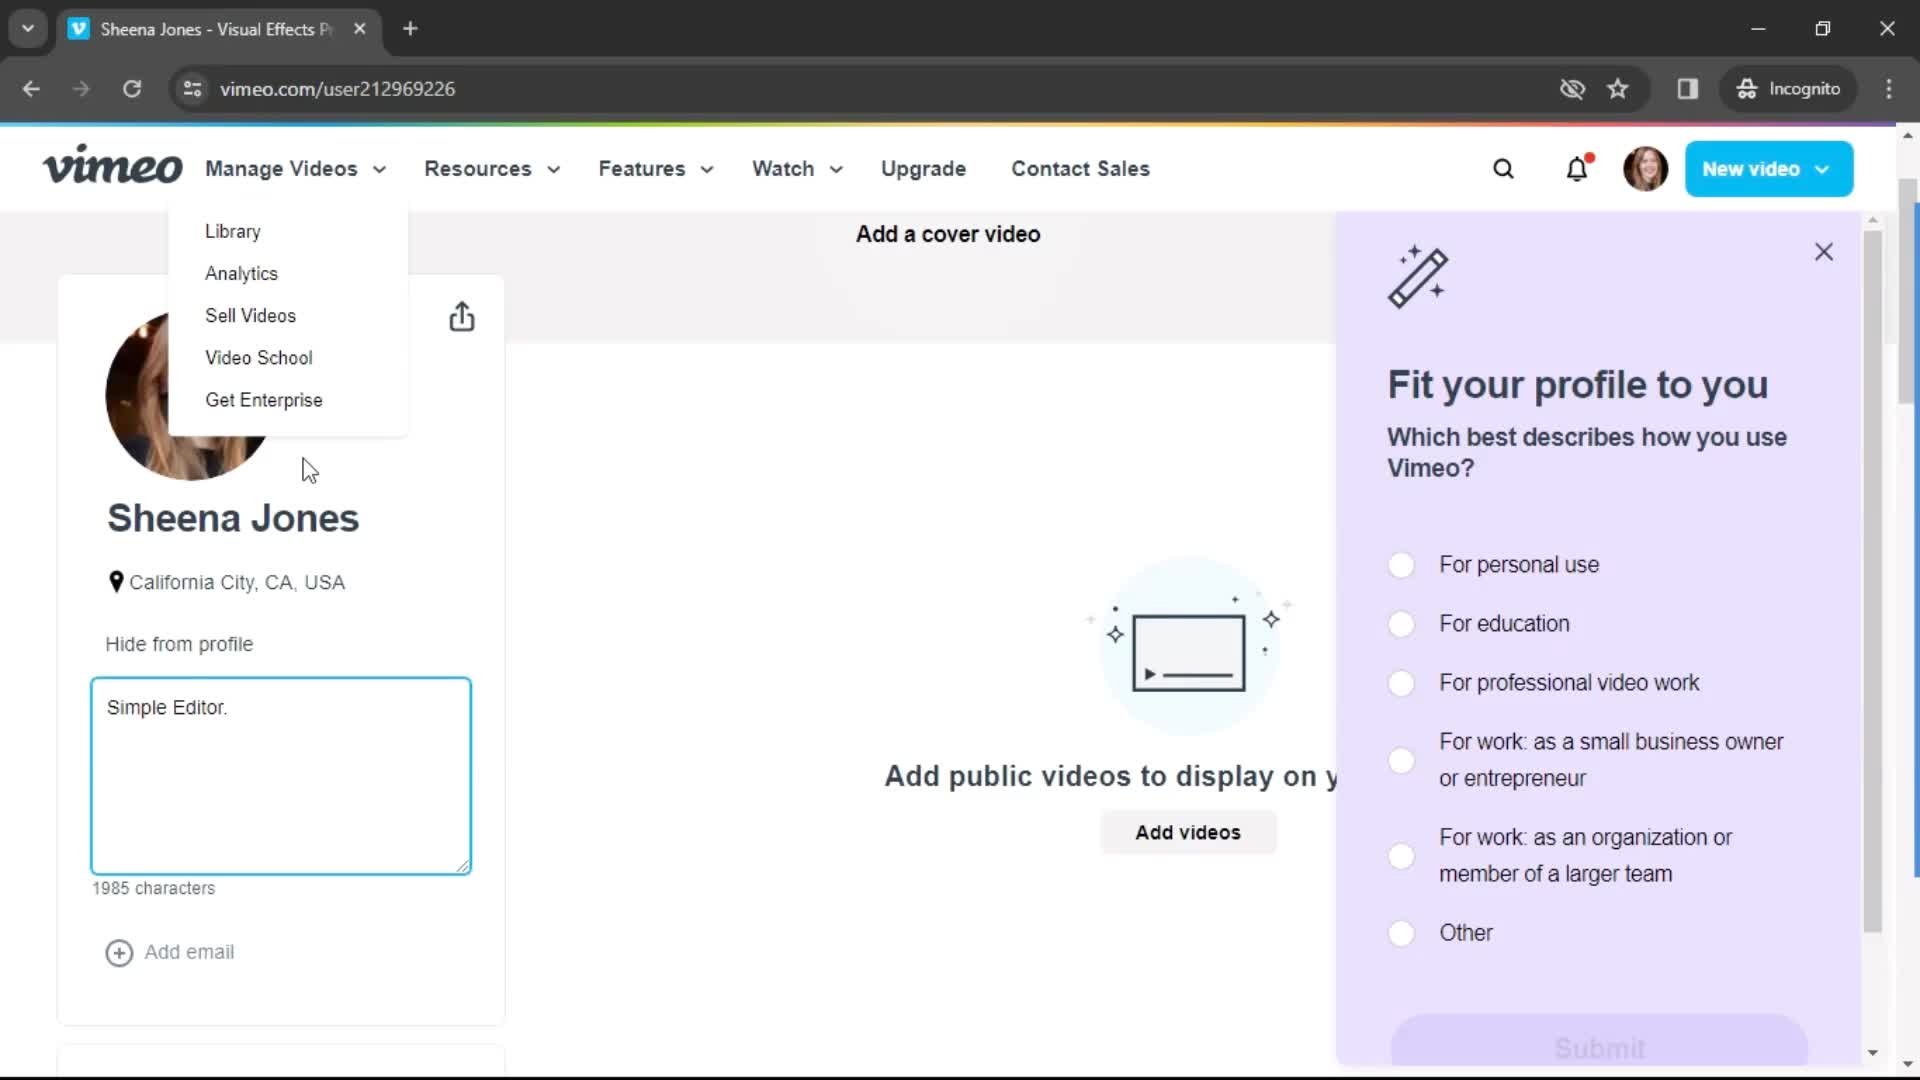Bookmark this page with the star icon

1618,89
